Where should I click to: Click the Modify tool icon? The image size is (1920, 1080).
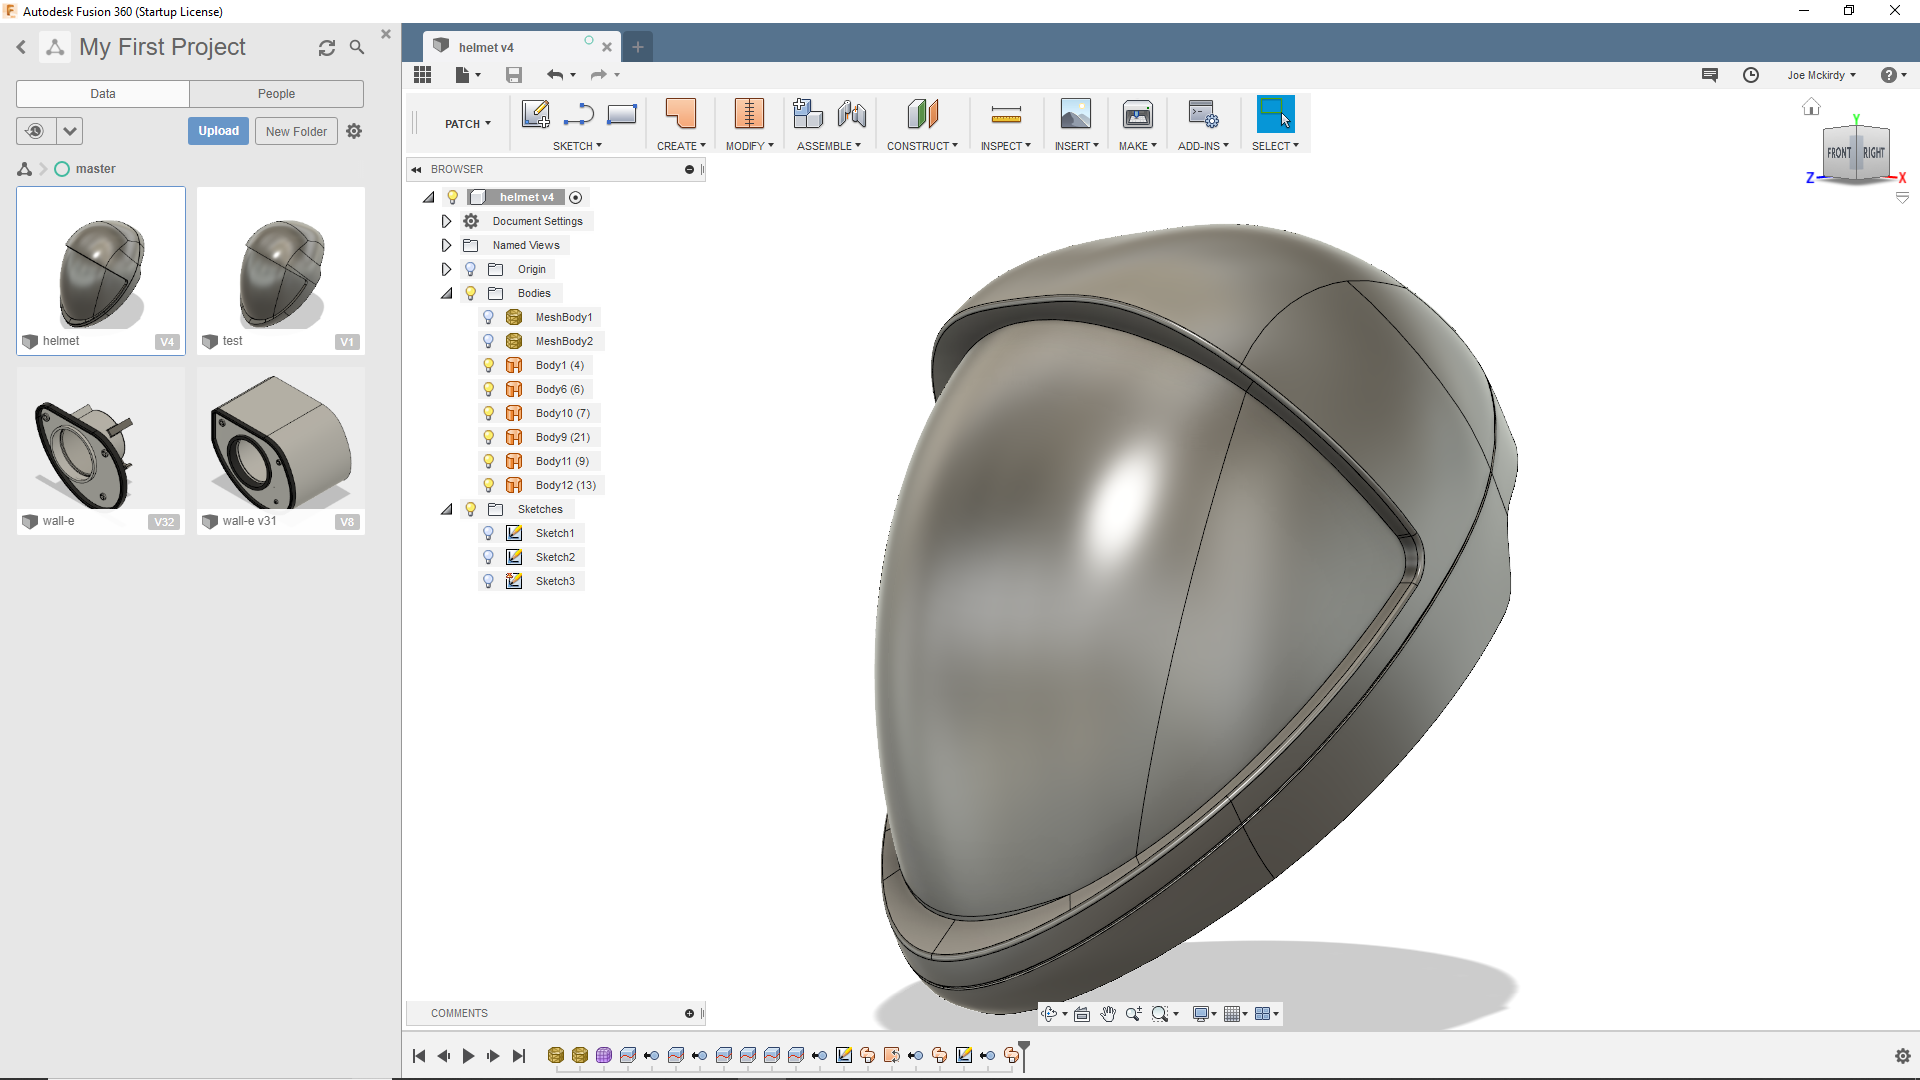point(748,114)
